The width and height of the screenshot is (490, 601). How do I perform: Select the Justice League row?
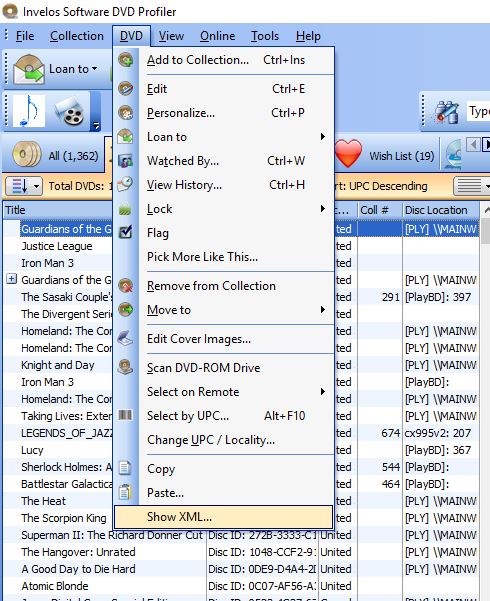coord(57,246)
